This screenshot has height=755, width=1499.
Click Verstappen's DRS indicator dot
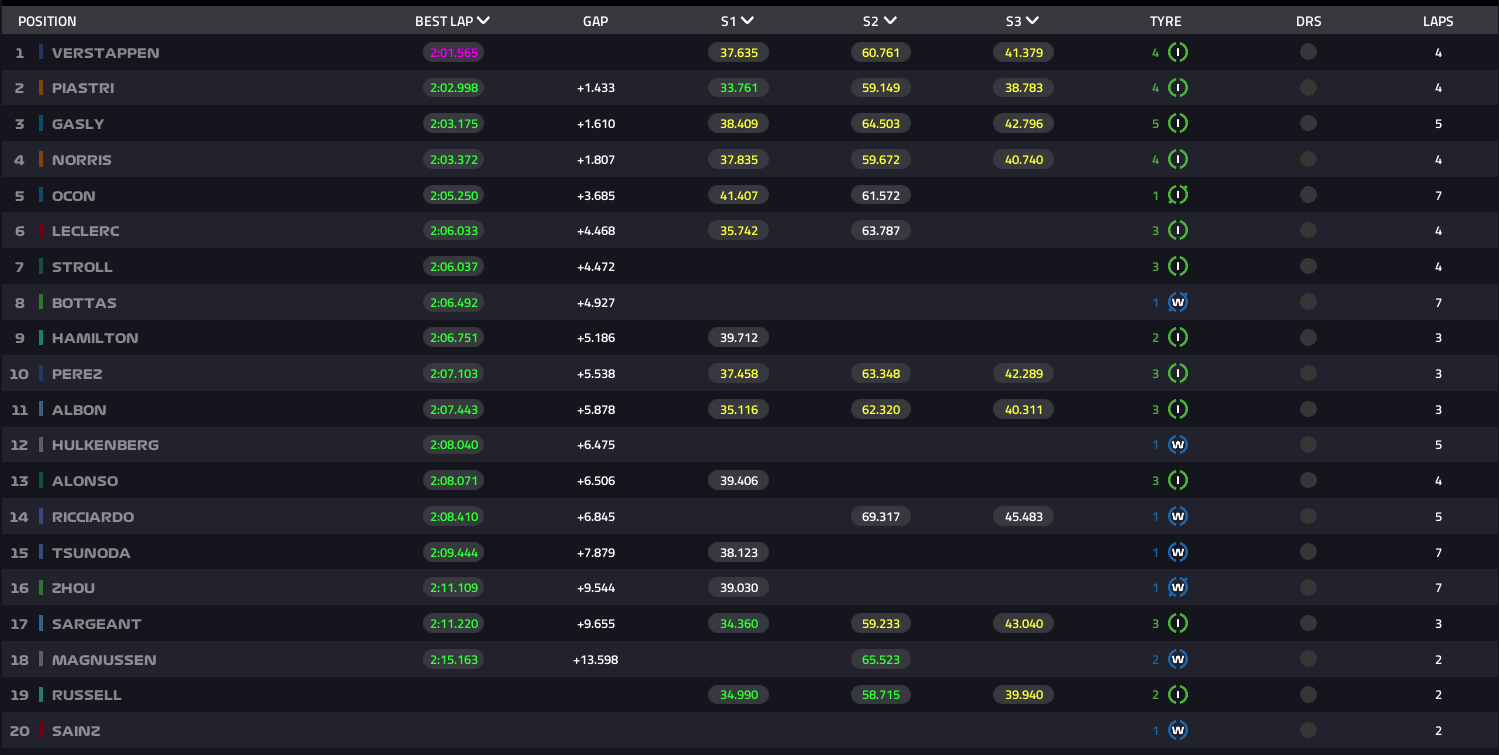[1308, 53]
